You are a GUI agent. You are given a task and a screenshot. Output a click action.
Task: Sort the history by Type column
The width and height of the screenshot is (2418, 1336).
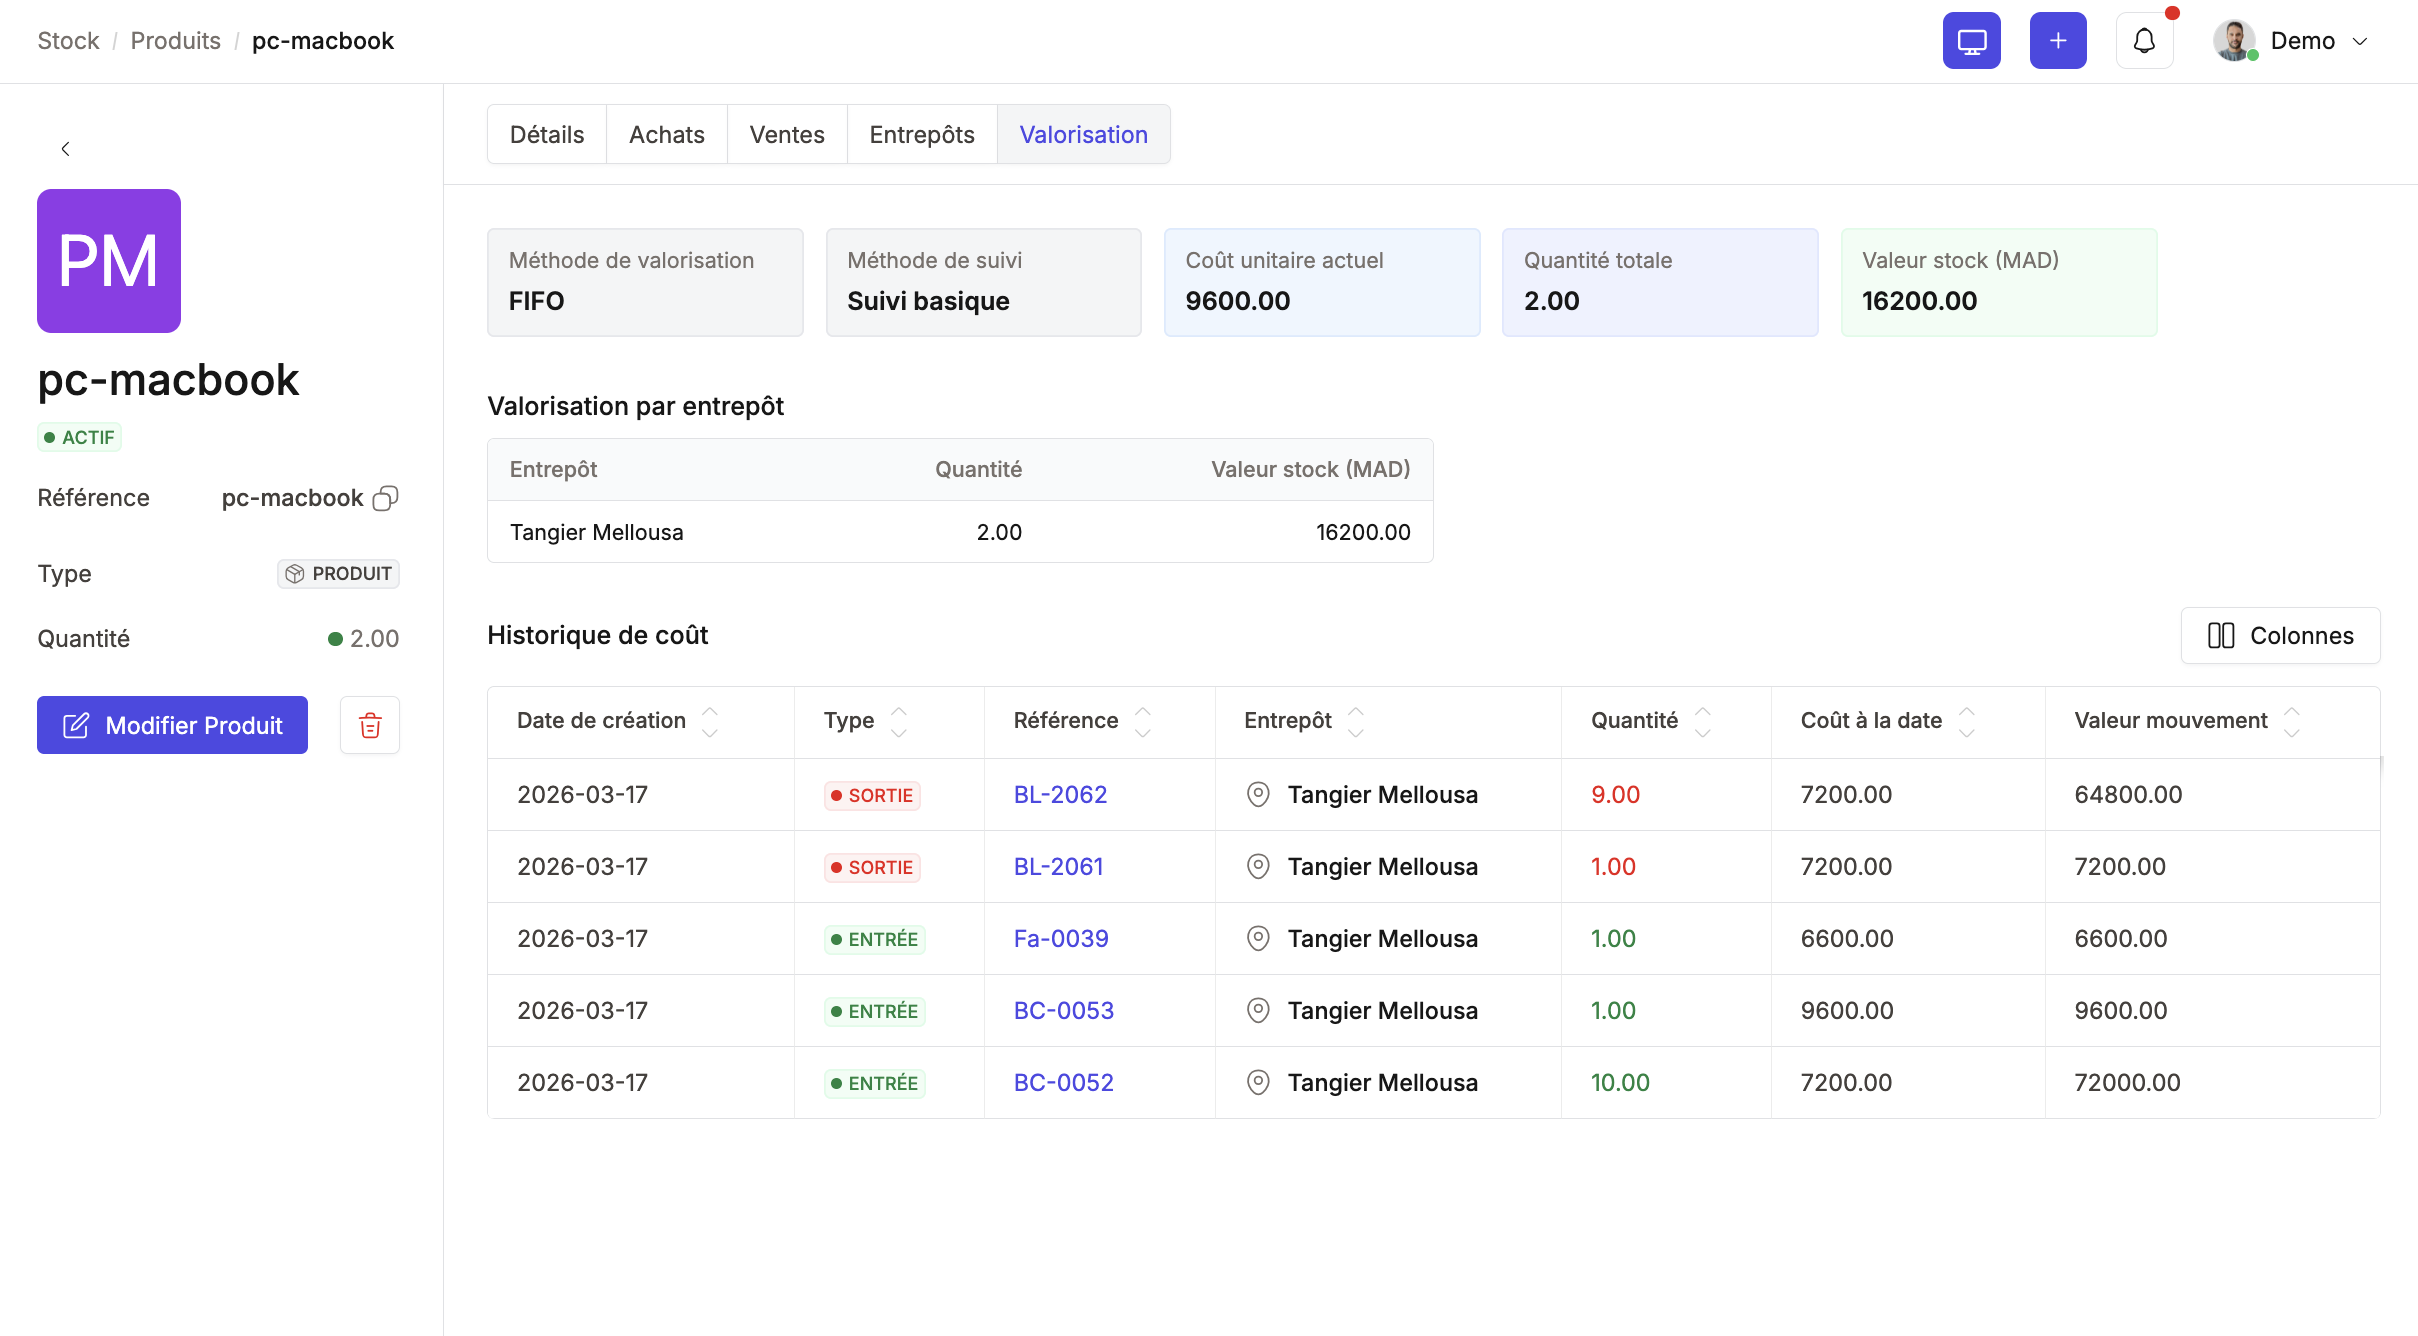[x=899, y=721]
